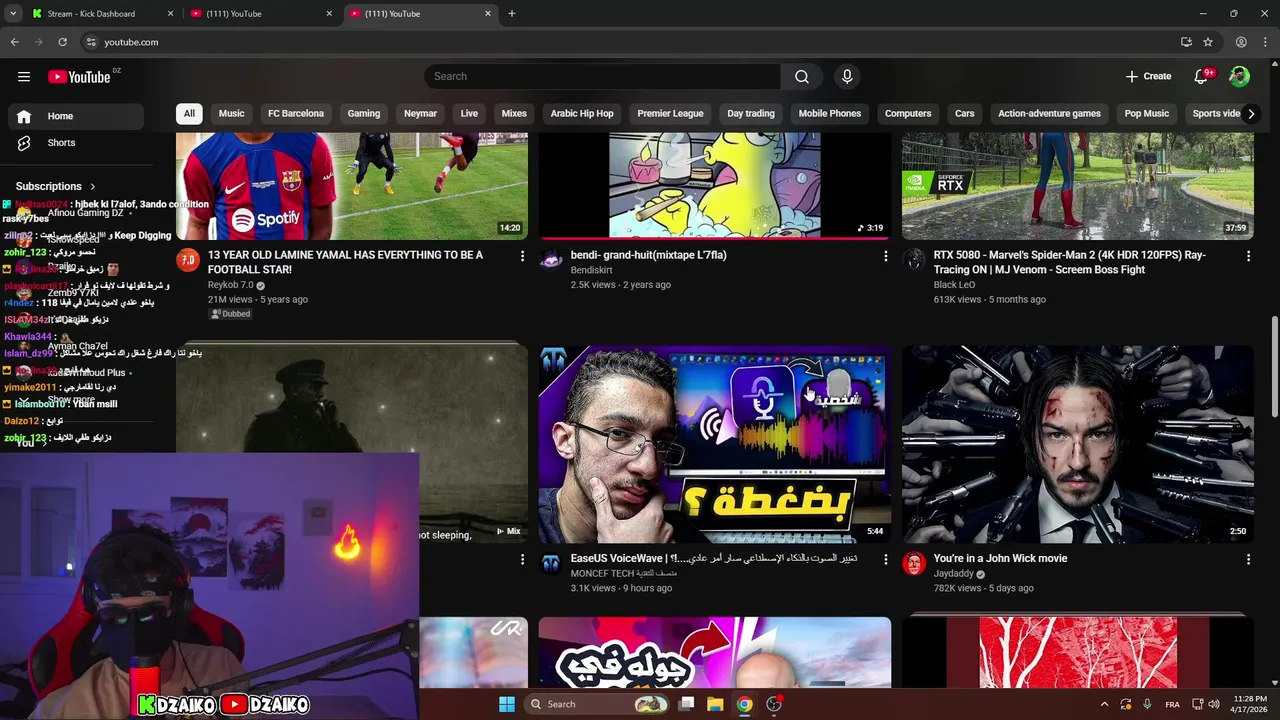Open Chrome profile icon
1280x720 pixels.
click(x=1241, y=42)
